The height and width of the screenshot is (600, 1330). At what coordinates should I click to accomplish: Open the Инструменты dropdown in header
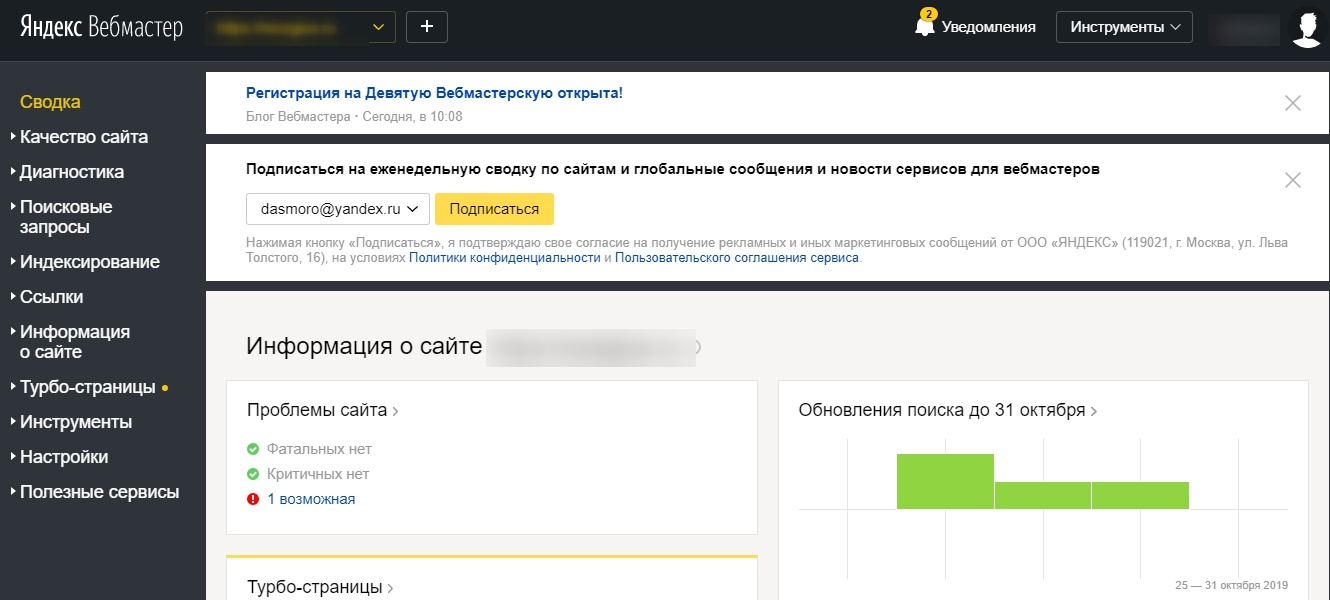pos(1124,27)
